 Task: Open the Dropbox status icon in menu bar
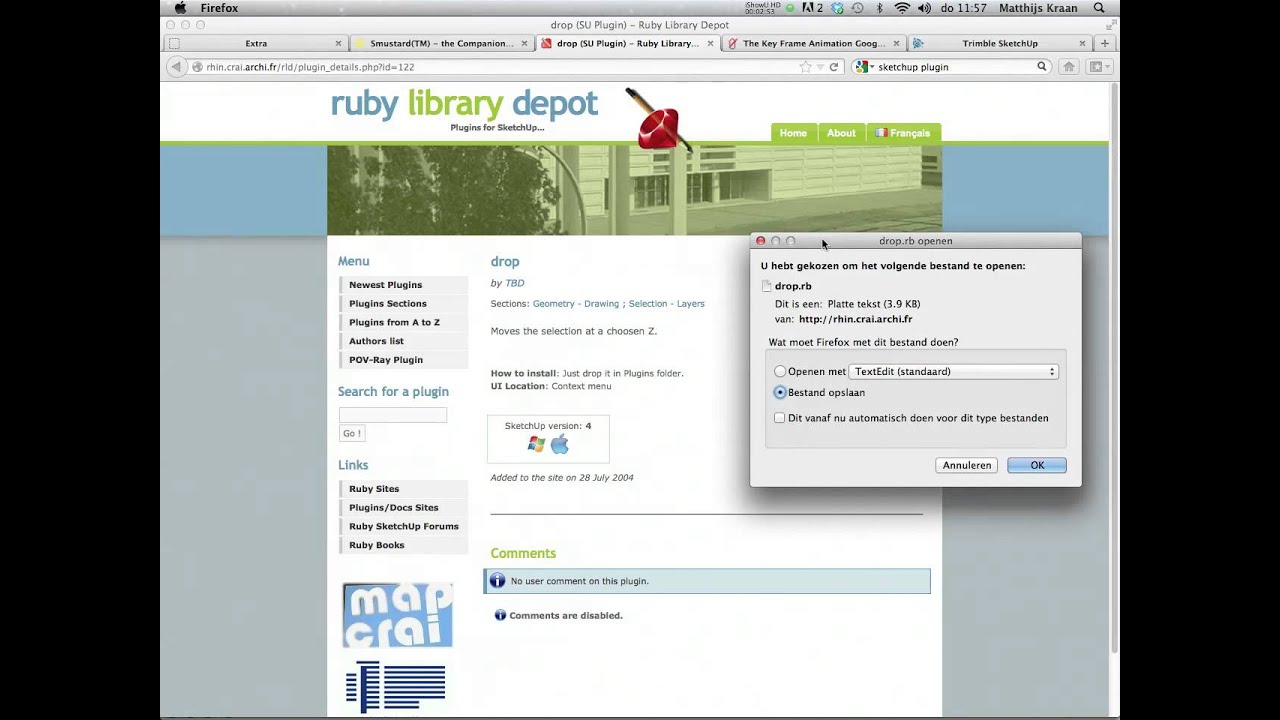(838, 8)
